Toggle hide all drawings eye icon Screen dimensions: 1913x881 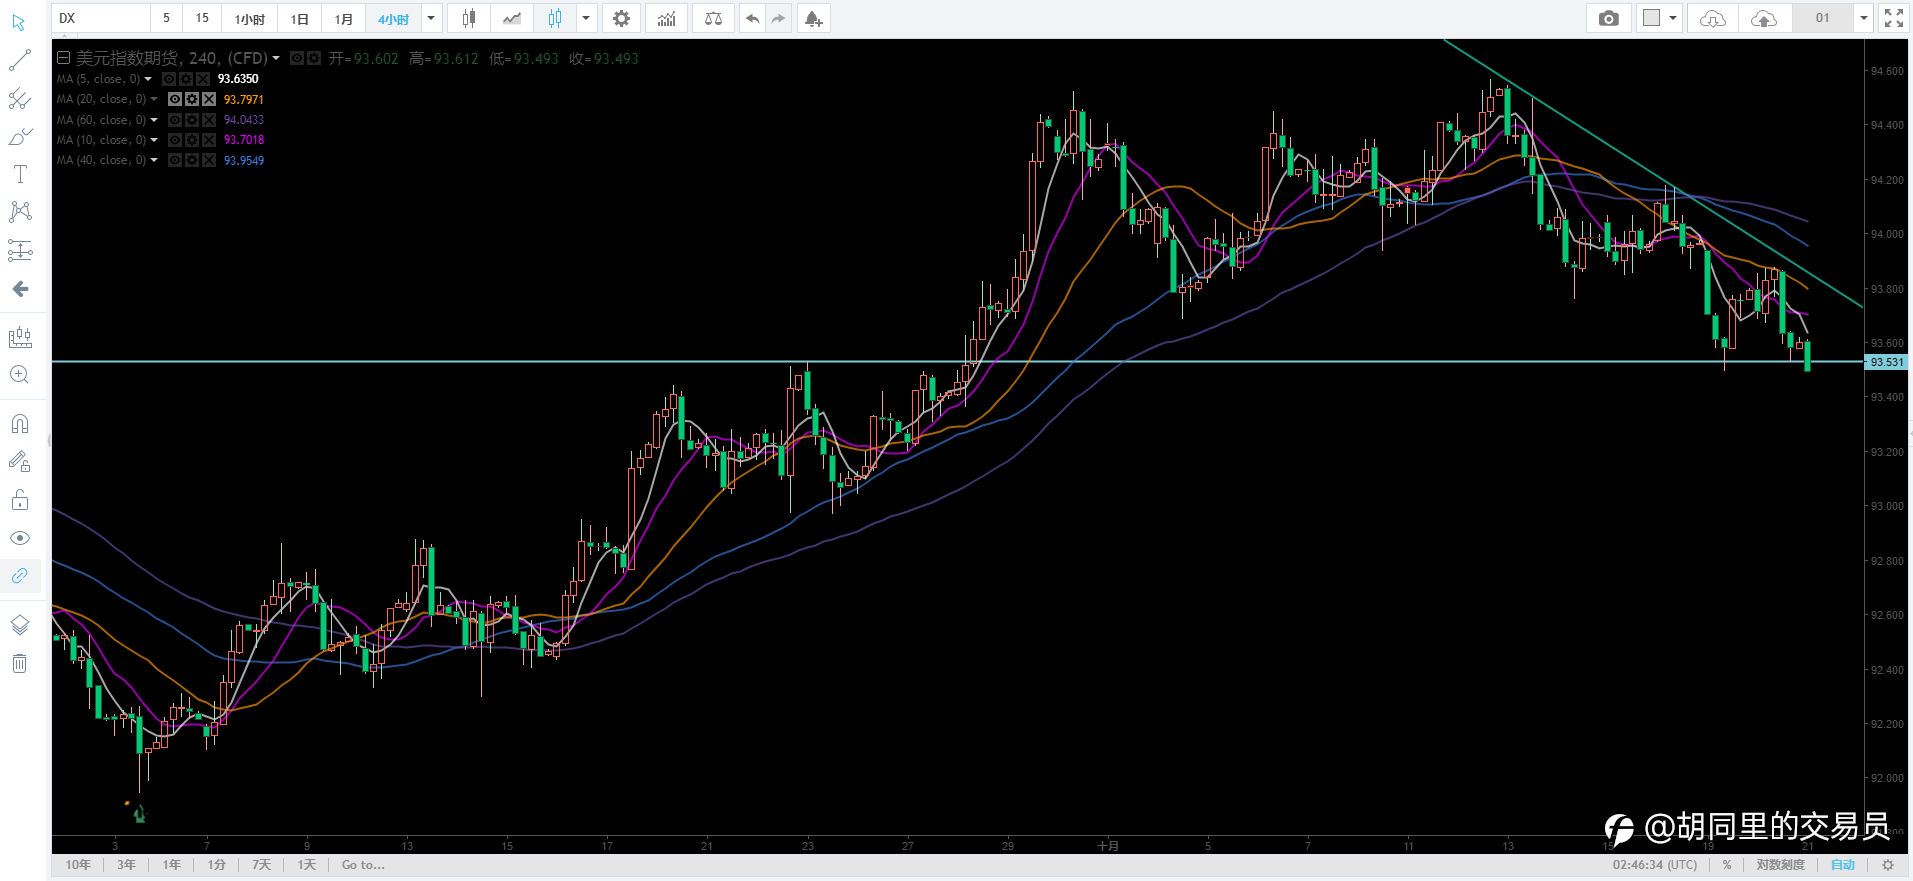(x=19, y=538)
